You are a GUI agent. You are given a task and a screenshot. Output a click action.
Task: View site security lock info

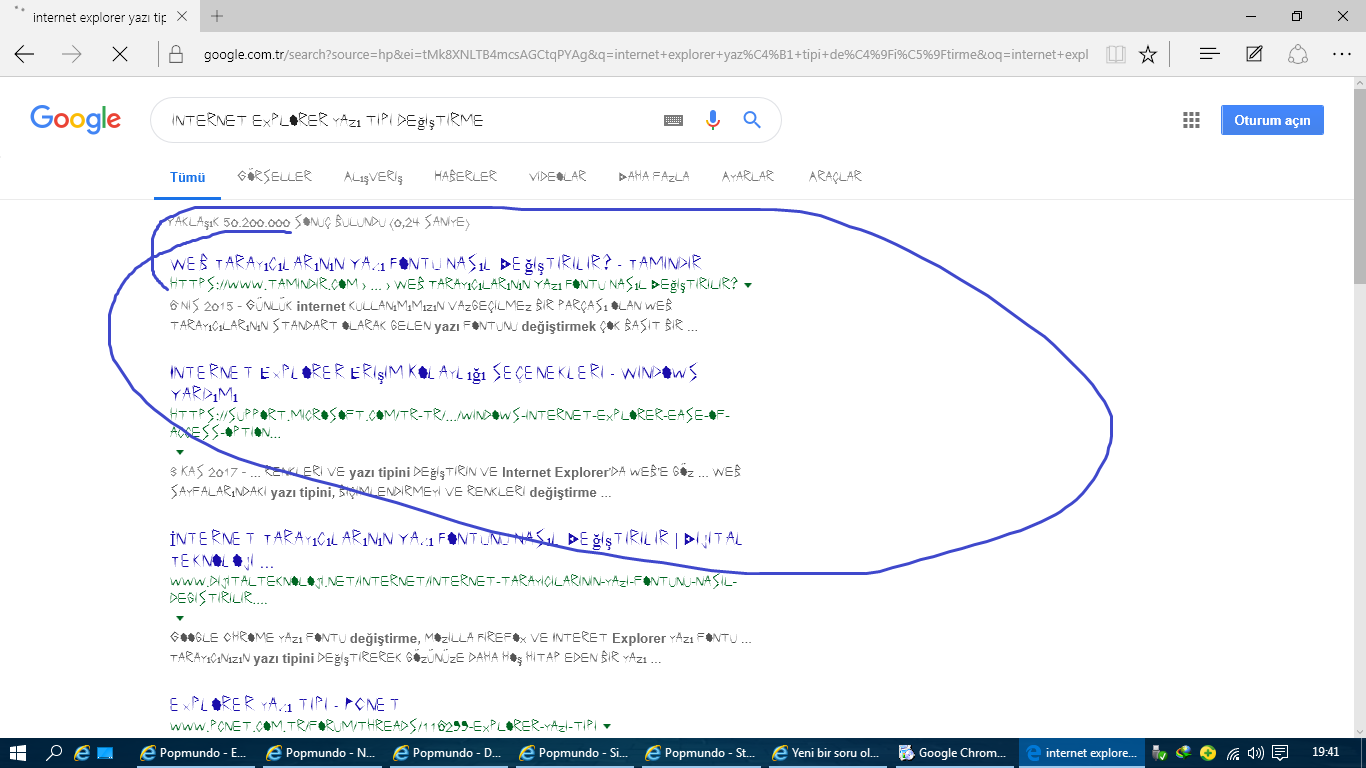click(176, 54)
